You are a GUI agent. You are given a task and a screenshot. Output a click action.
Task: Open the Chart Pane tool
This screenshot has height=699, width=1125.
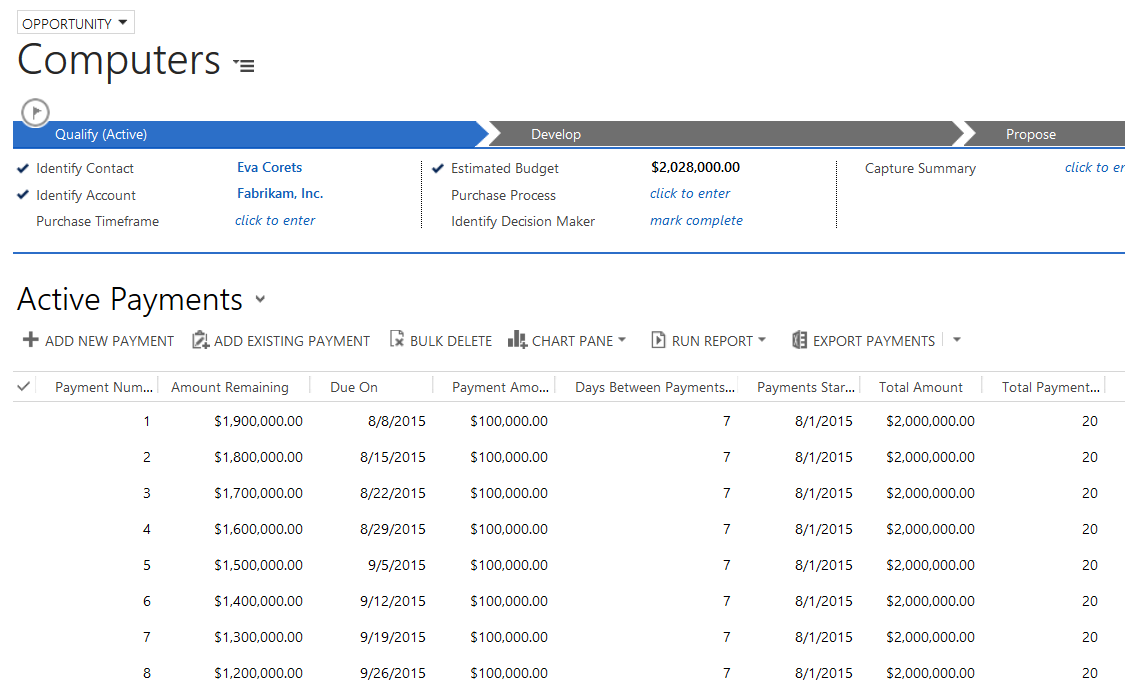coord(517,340)
